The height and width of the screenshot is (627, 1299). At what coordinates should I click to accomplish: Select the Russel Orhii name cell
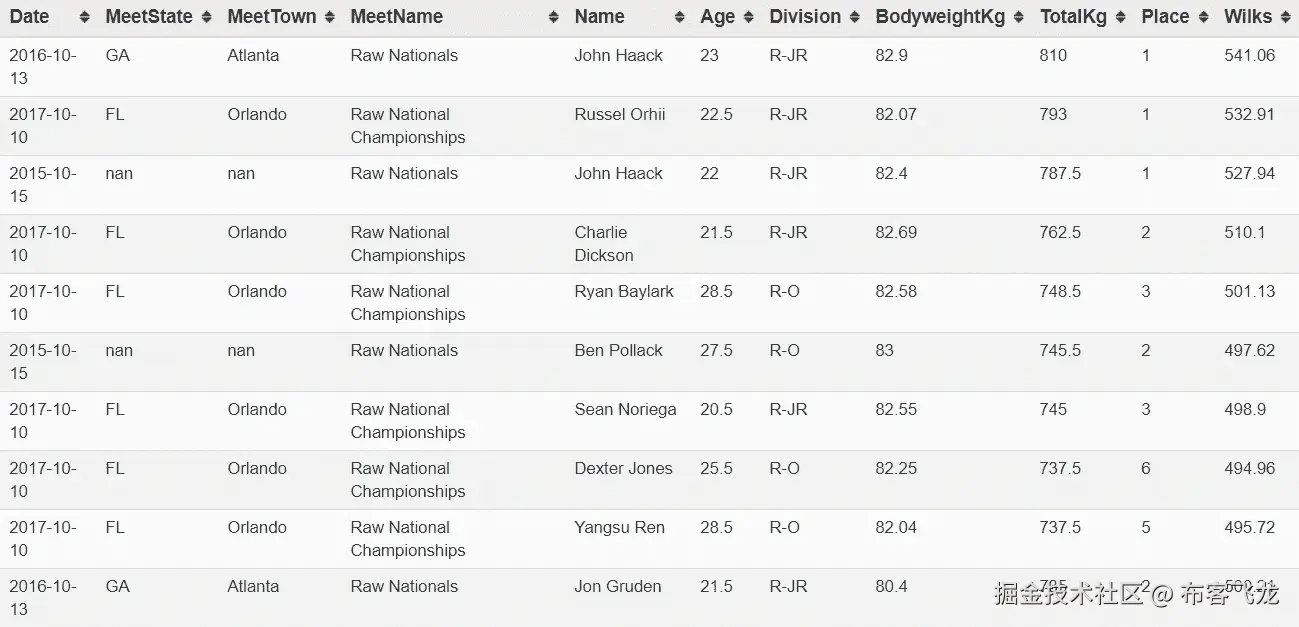pyautogui.click(x=620, y=115)
